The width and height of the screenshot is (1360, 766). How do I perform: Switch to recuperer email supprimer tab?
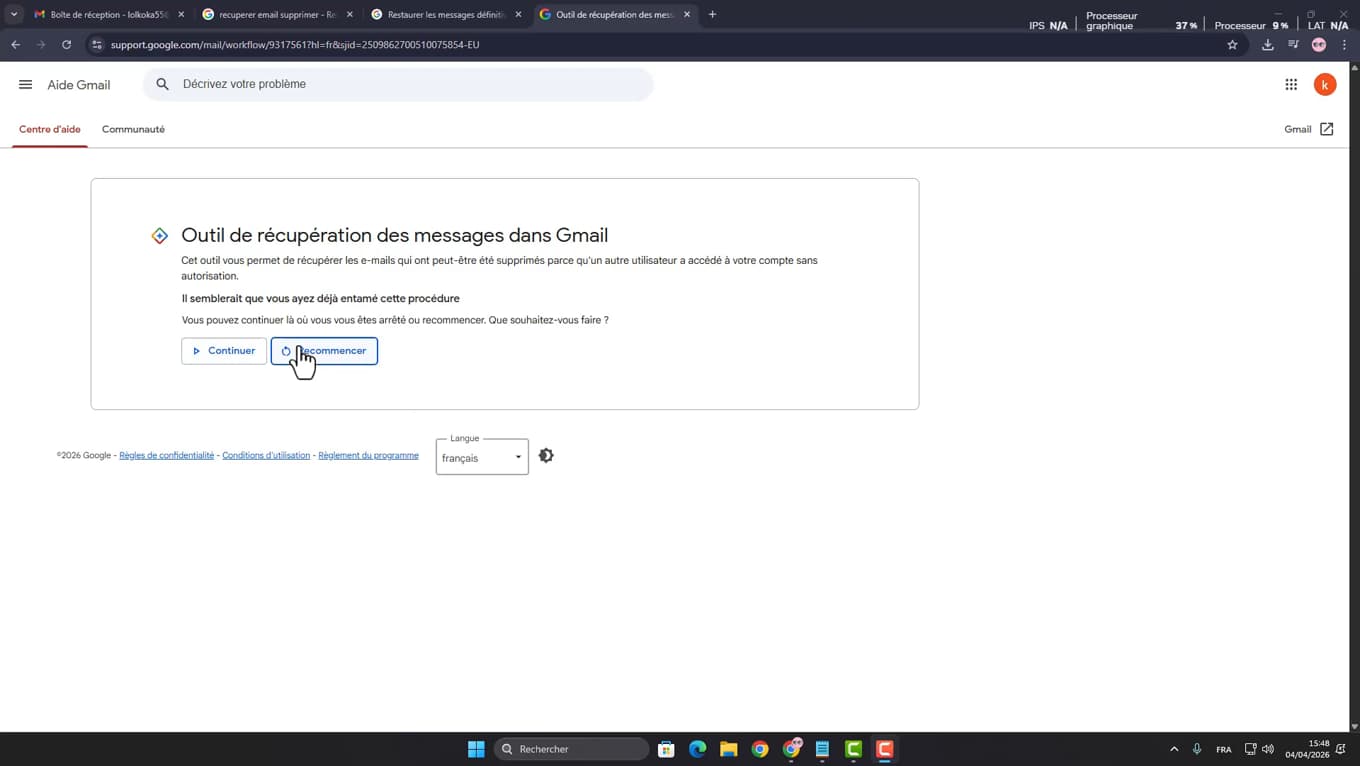pos(277,15)
